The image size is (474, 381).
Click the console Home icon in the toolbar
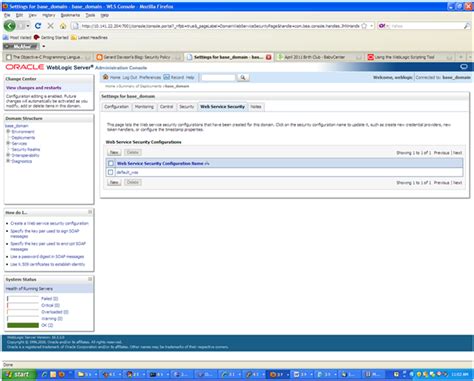[106, 77]
